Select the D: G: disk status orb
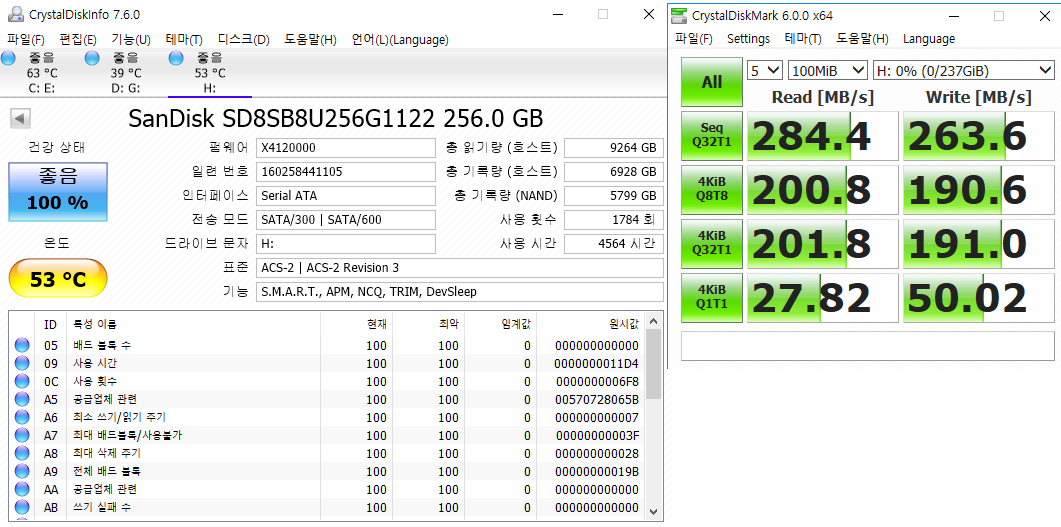1061x527 pixels. [93, 59]
